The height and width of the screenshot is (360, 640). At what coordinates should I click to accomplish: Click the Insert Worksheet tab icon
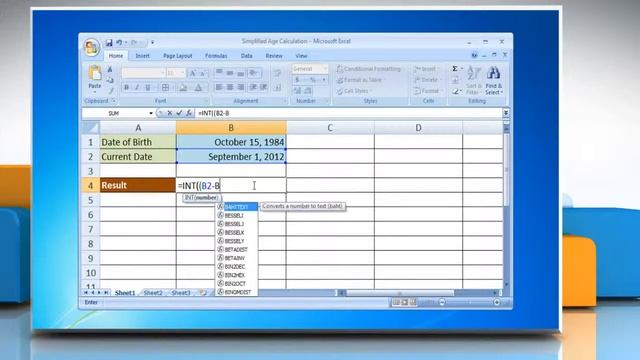[202, 293]
